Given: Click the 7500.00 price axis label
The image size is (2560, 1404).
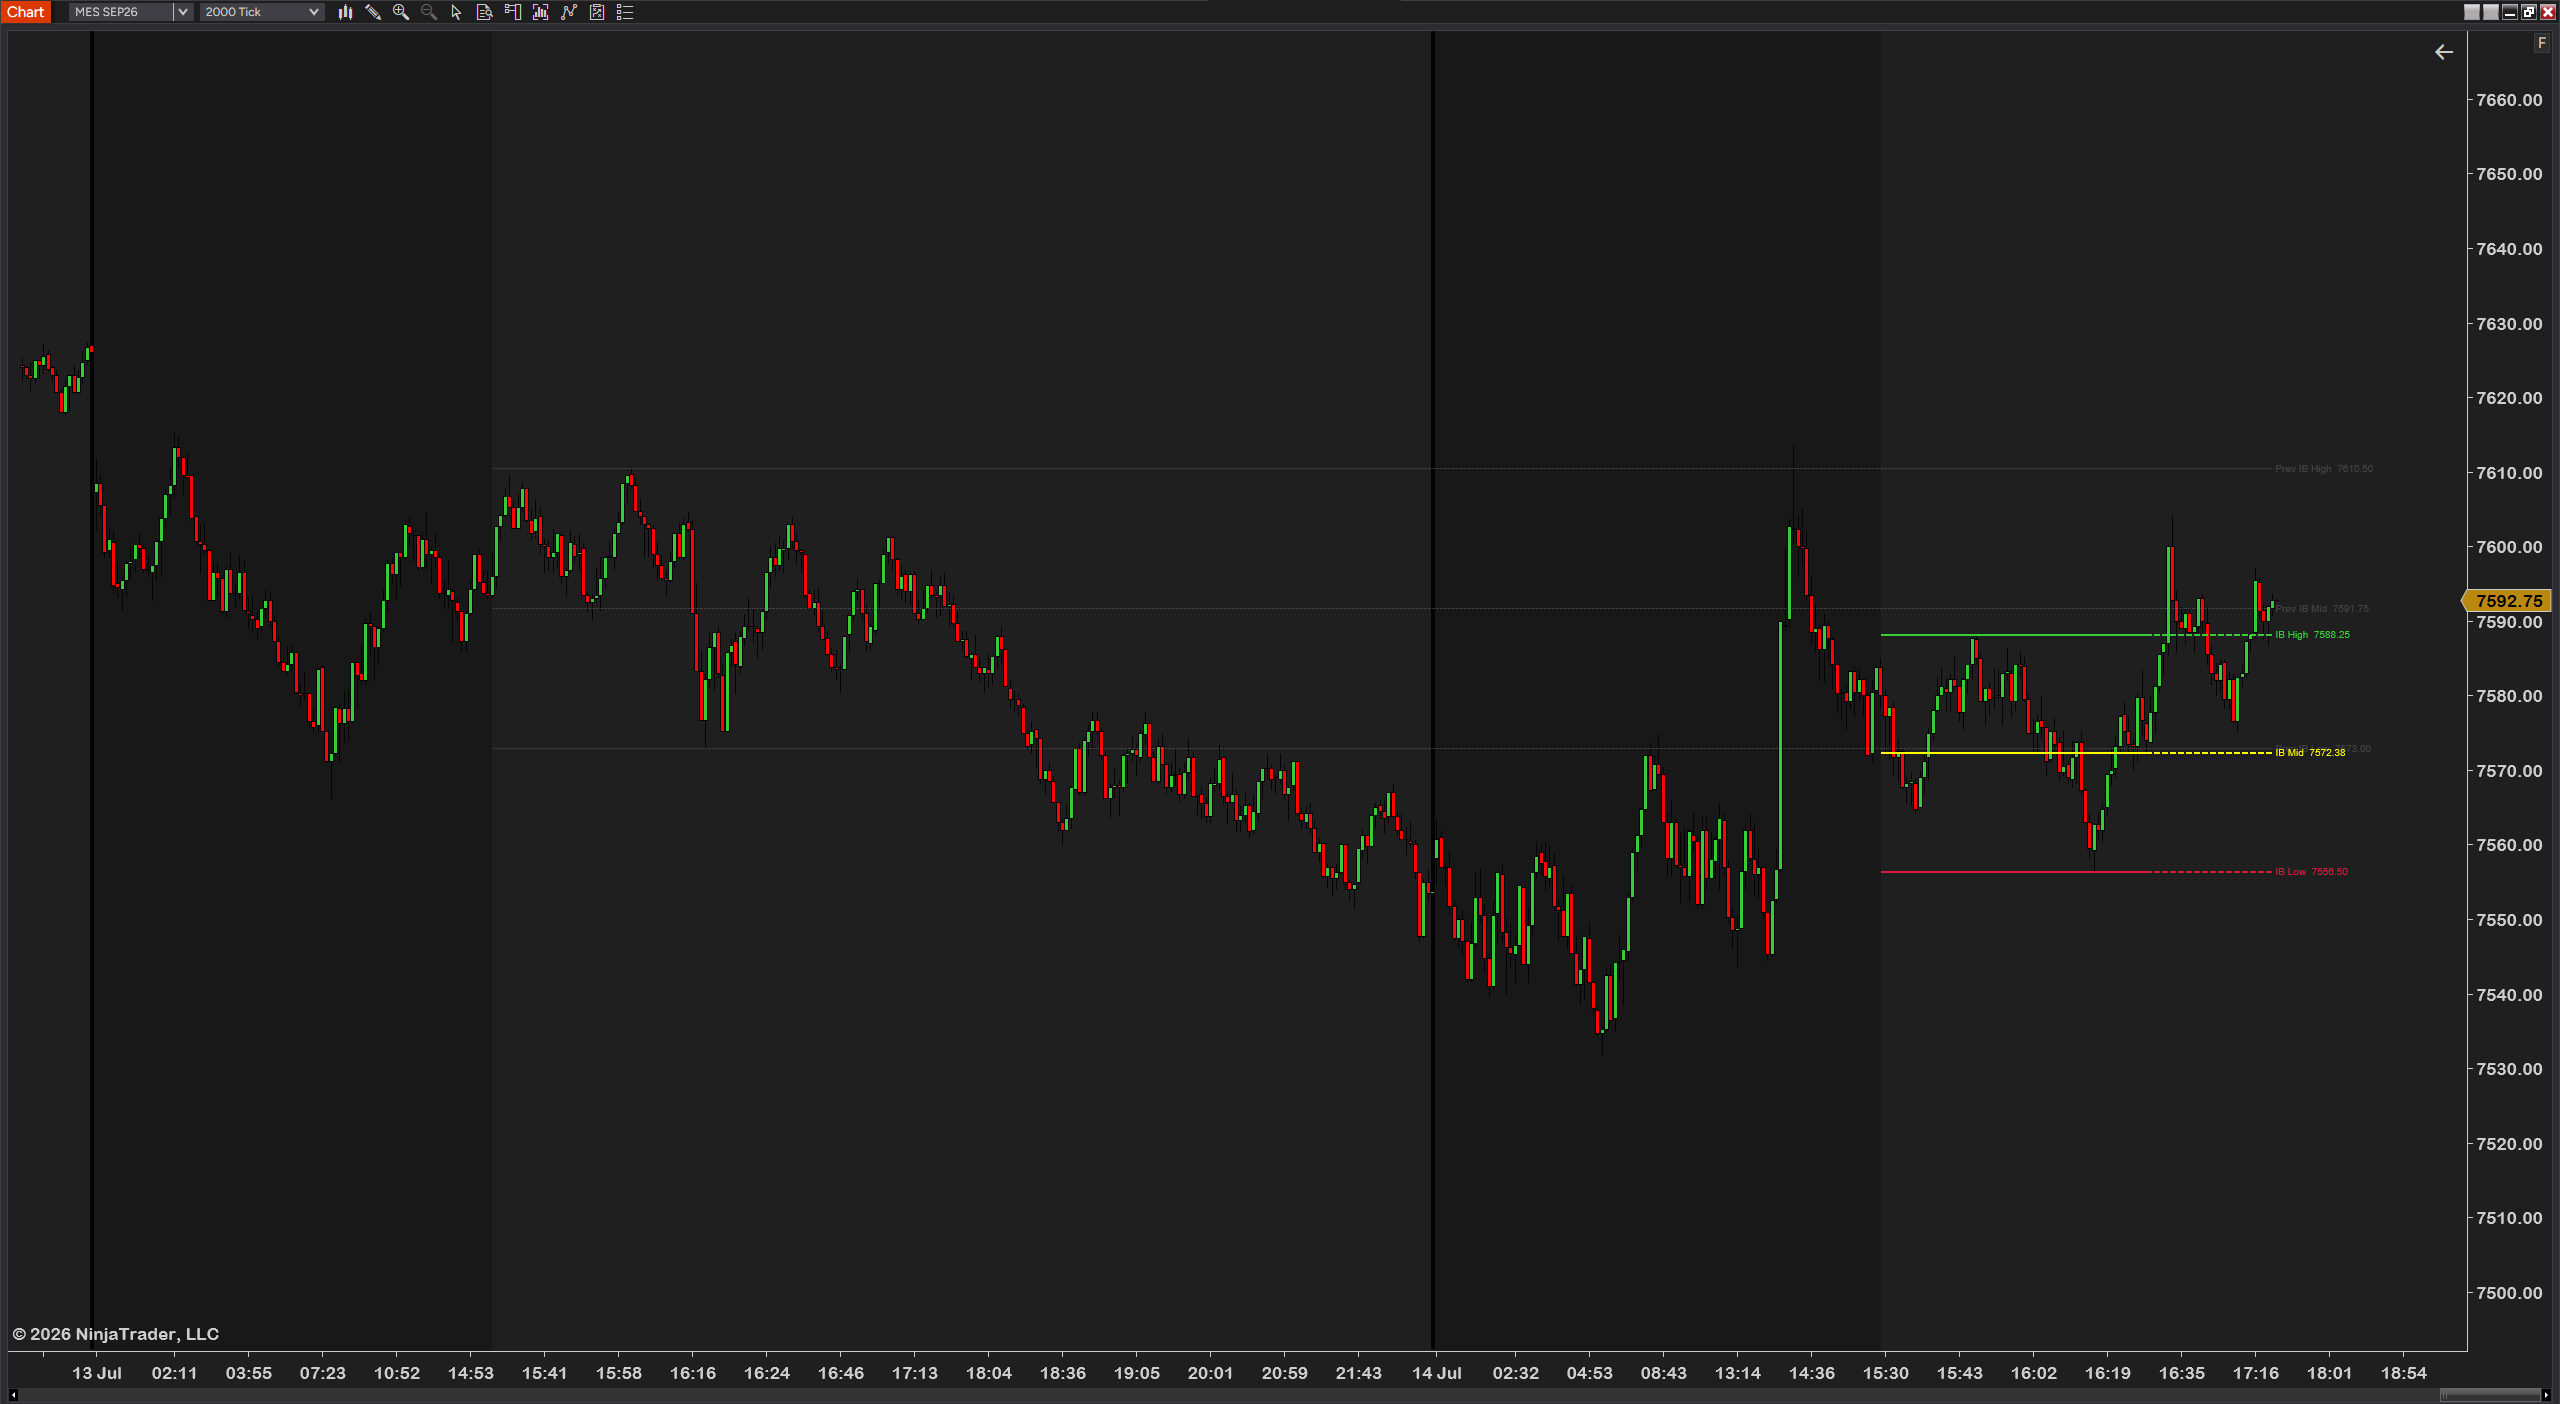Looking at the screenshot, I should [2509, 1293].
